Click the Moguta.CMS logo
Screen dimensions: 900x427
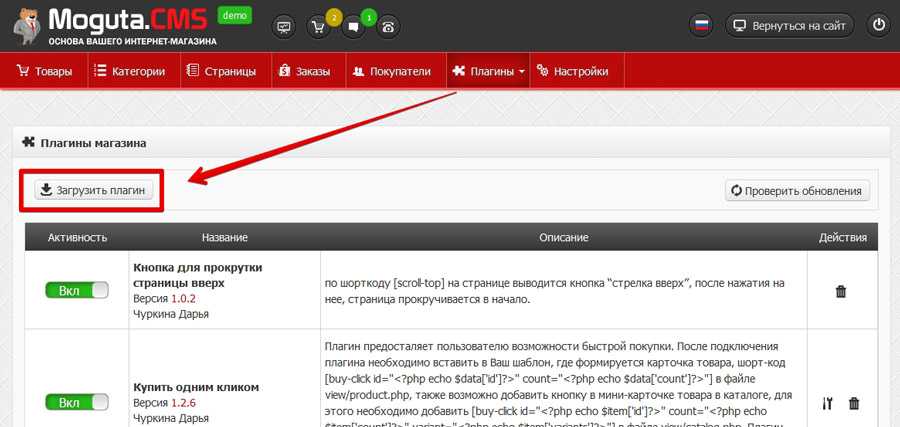pos(110,26)
